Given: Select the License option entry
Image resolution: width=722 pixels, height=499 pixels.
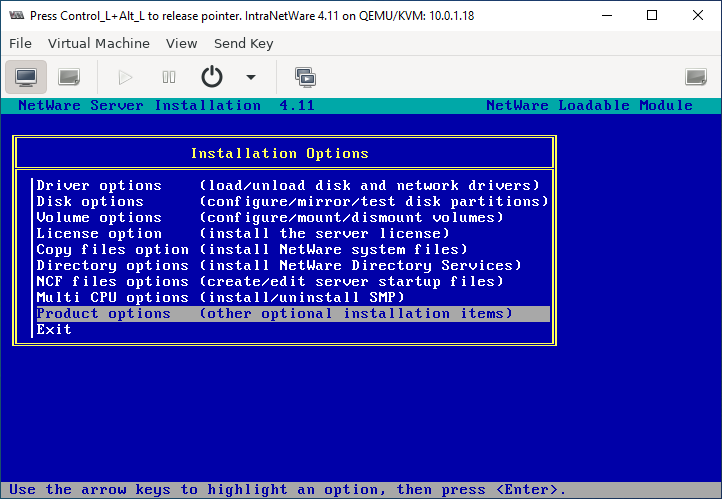Looking at the screenshot, I should (293, 233).
